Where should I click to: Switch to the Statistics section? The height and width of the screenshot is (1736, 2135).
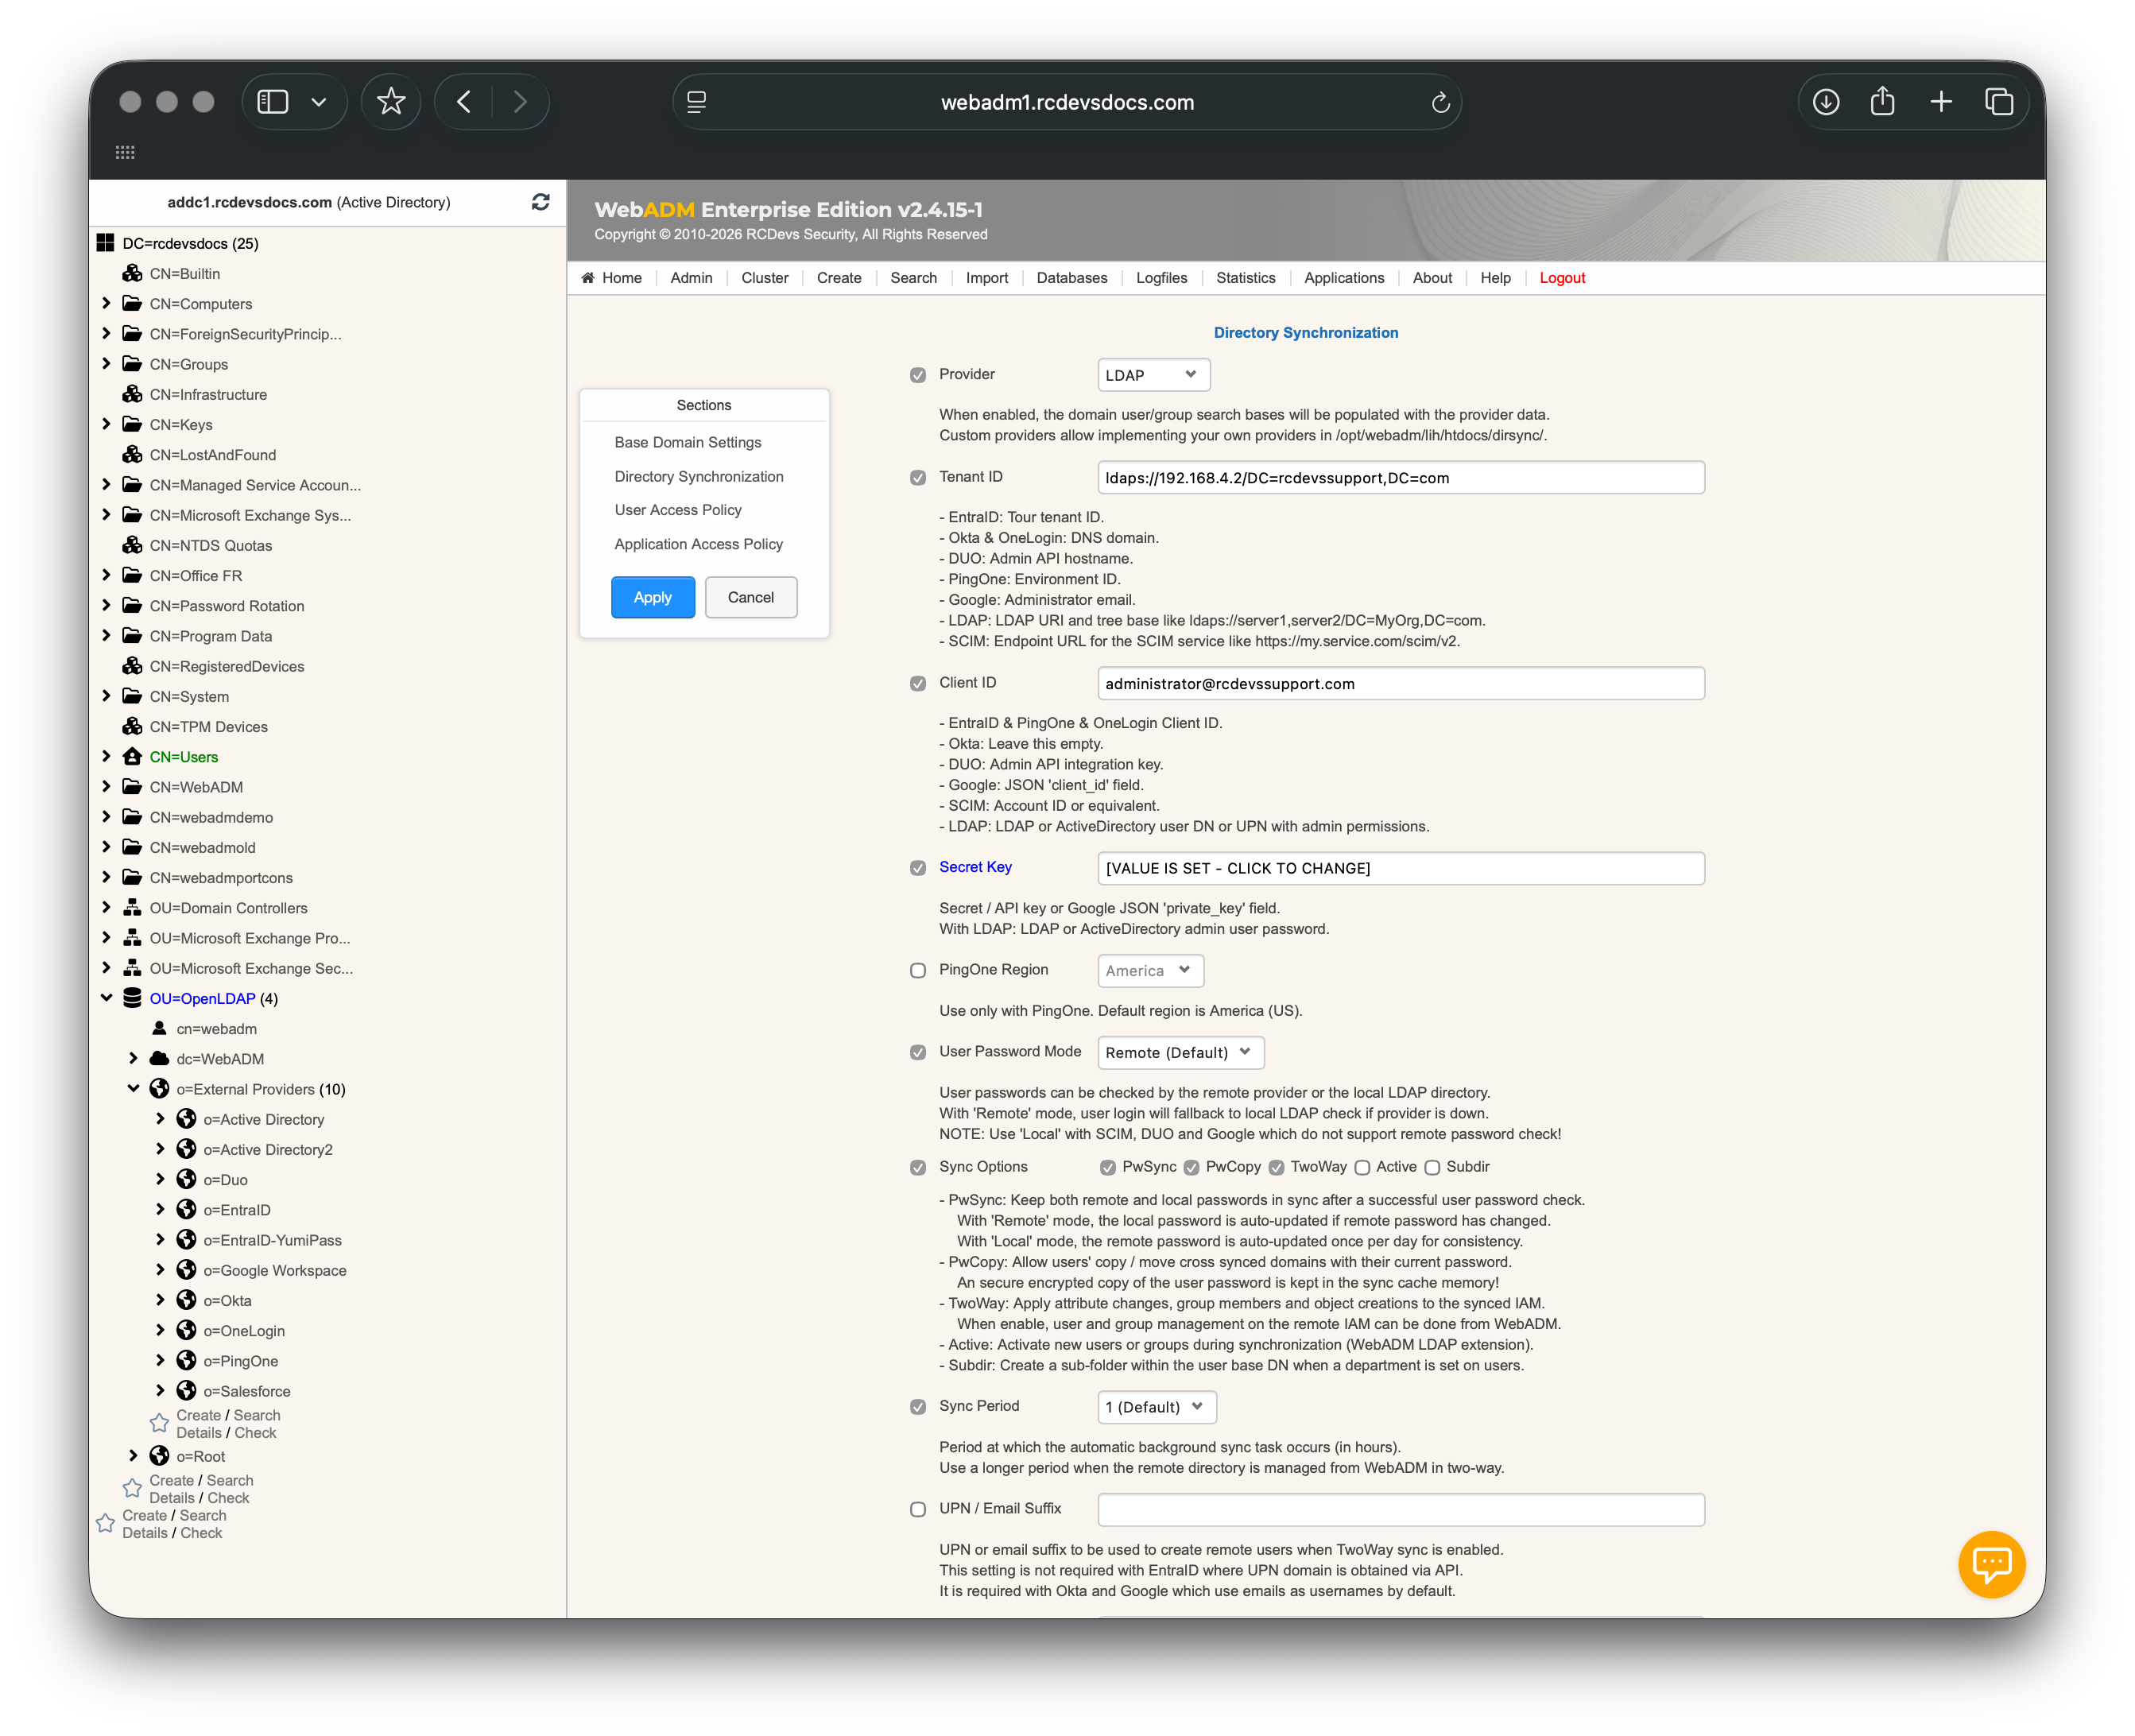point(1245,278)
